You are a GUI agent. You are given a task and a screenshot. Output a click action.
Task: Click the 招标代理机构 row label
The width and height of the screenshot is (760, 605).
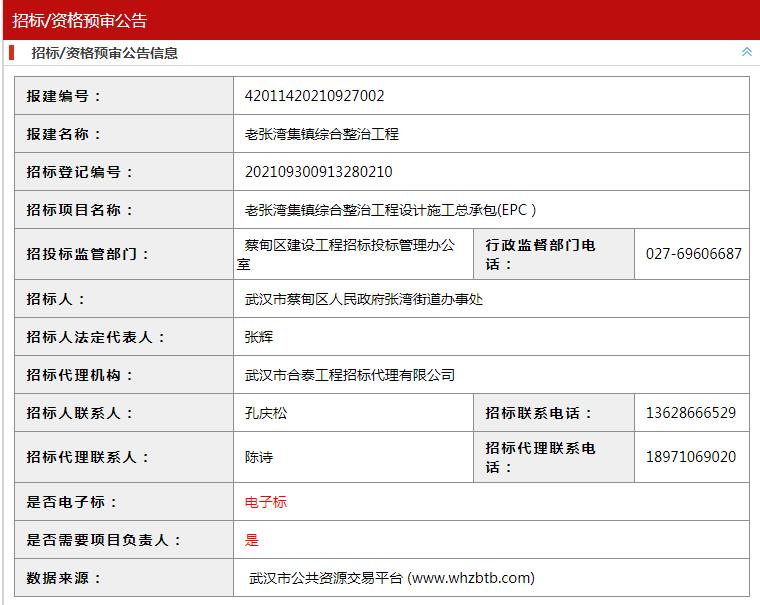(80, 375)
